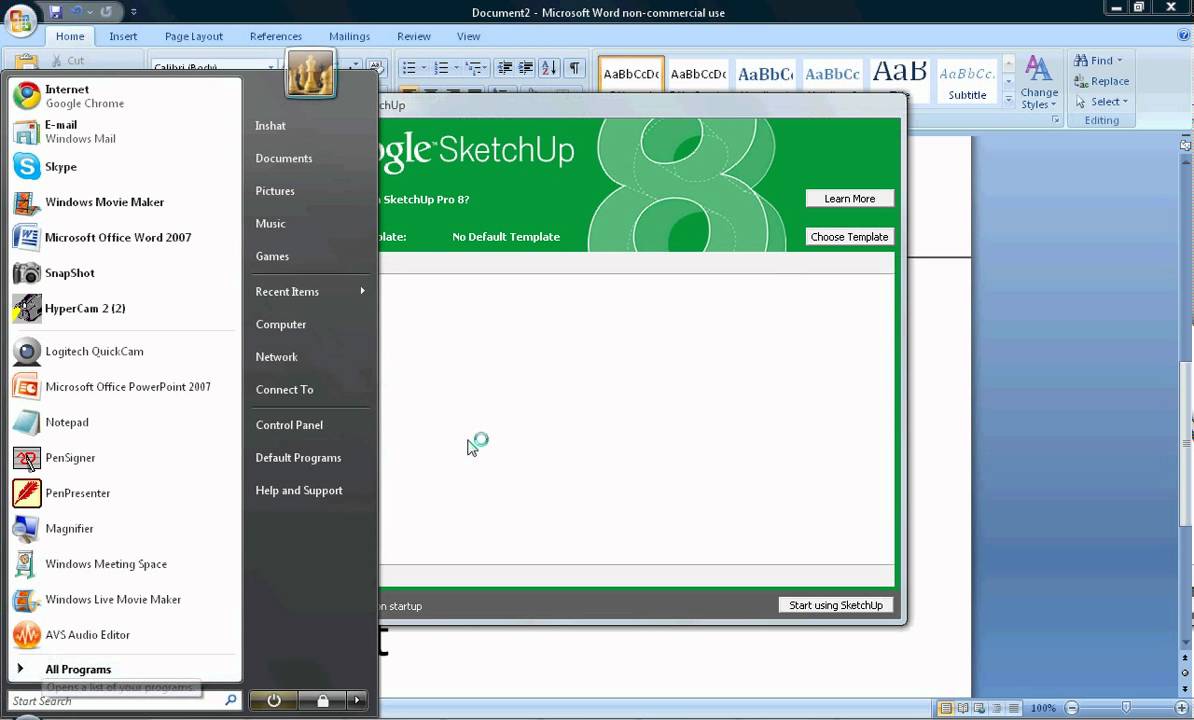Open shutdown options arrow beside lock button
This screenshot has height=720, width=1194.
[x=357, y=700]
